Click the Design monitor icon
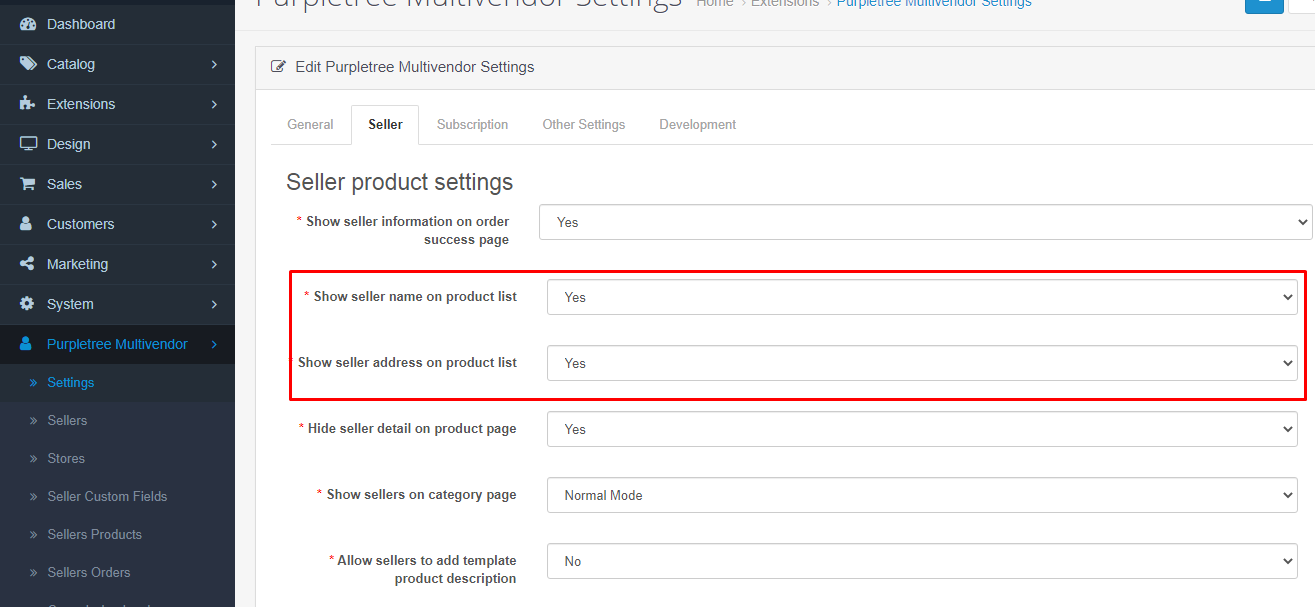This screenshot has width=1315, height=607. (x=28, y=144)
